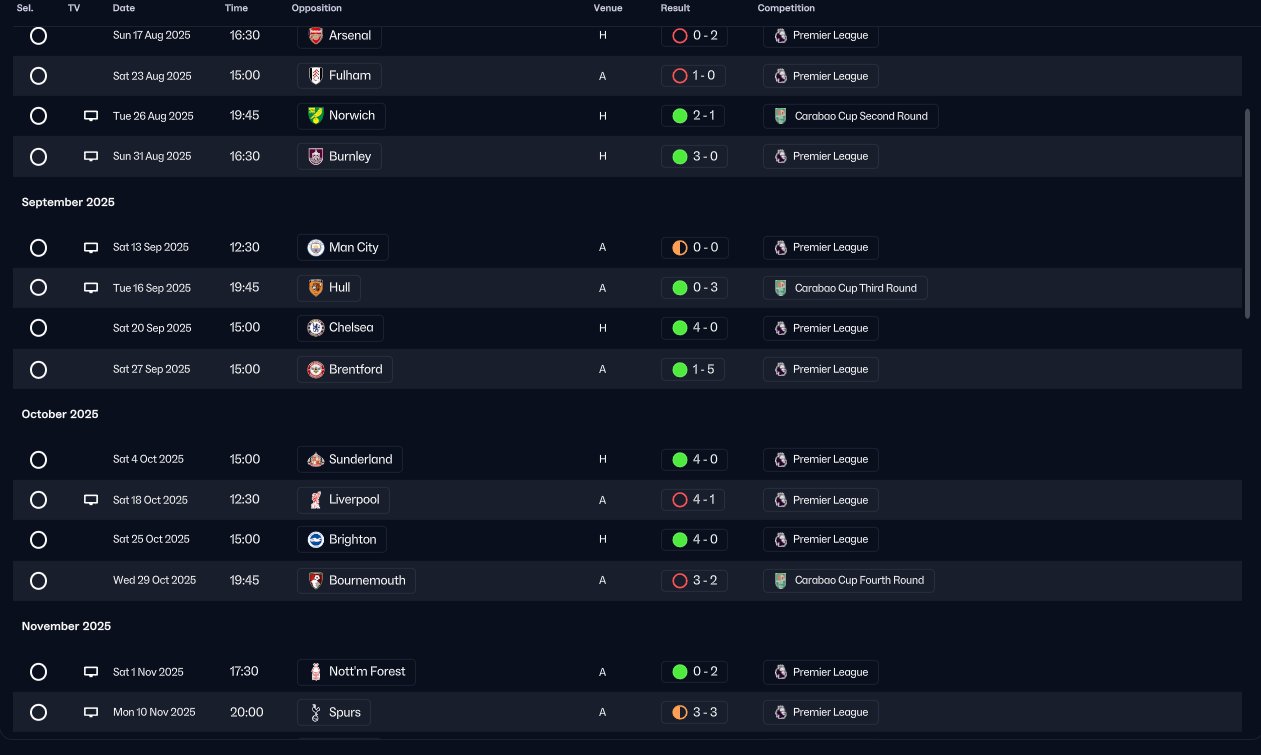Select the Brentford fixture radio circle
This screenshot has width=1261, height=755.
click(38, 369)
